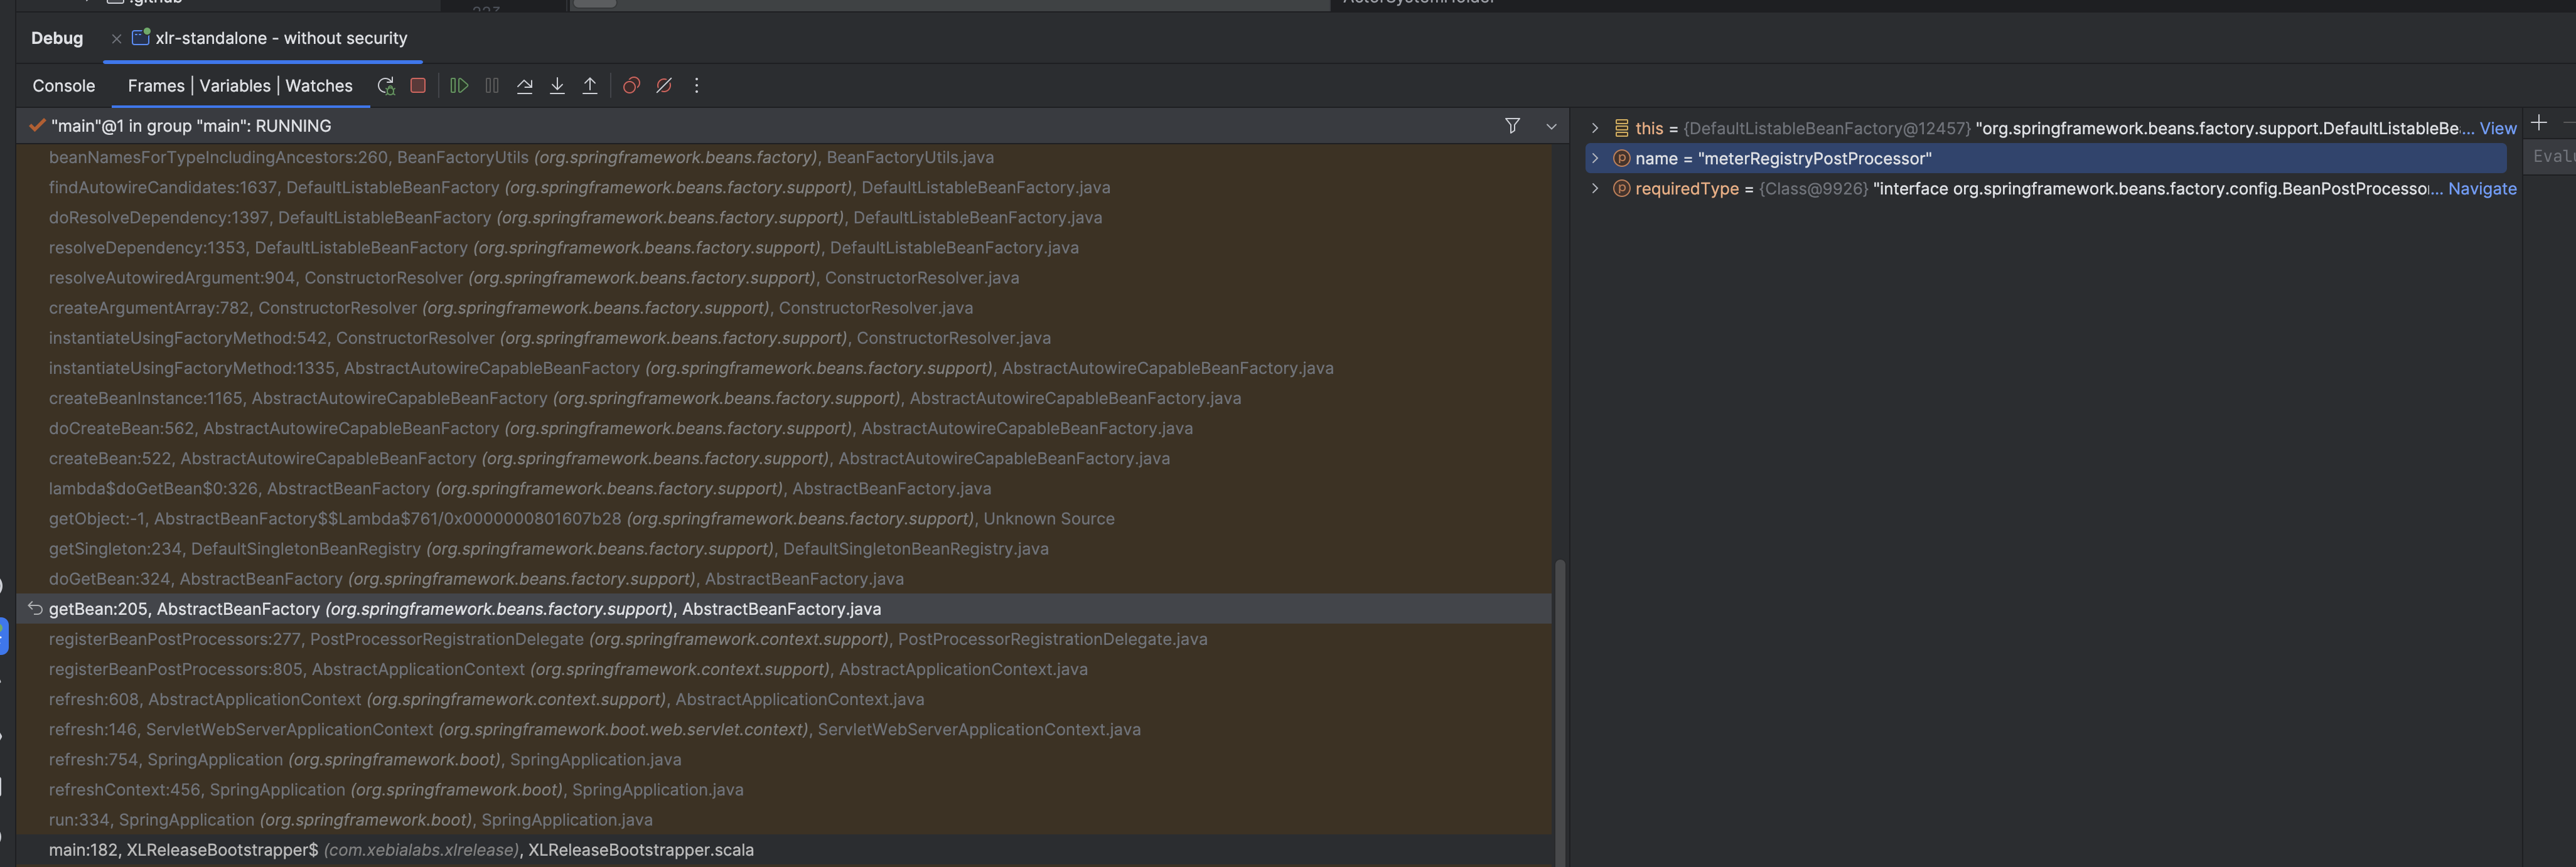Open more debugger actions via kebab menu
The height and width of the screenshot is (867, 2576).
pyautogui.click(x=697, y=86)
